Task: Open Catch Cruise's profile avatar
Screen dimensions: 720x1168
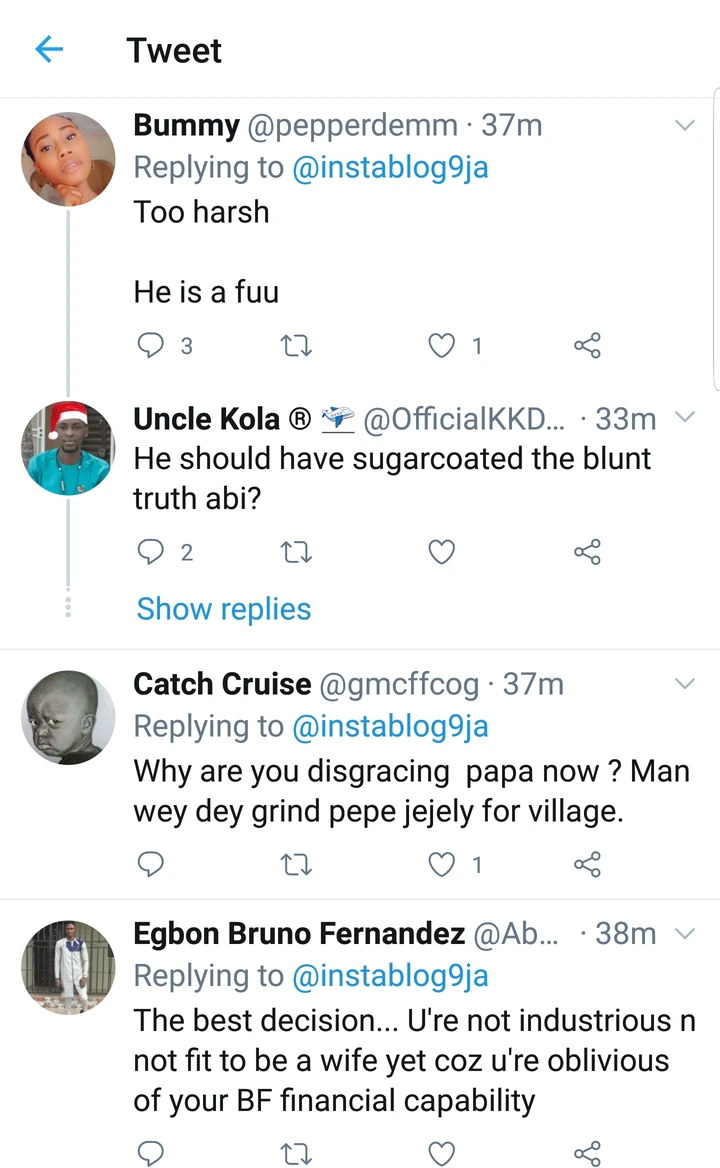Action: point(69,717)
